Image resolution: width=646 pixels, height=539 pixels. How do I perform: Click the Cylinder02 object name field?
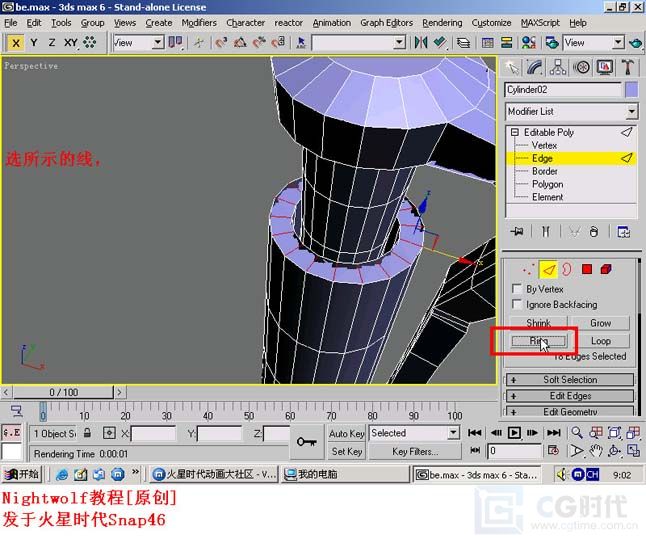point(563,89)
